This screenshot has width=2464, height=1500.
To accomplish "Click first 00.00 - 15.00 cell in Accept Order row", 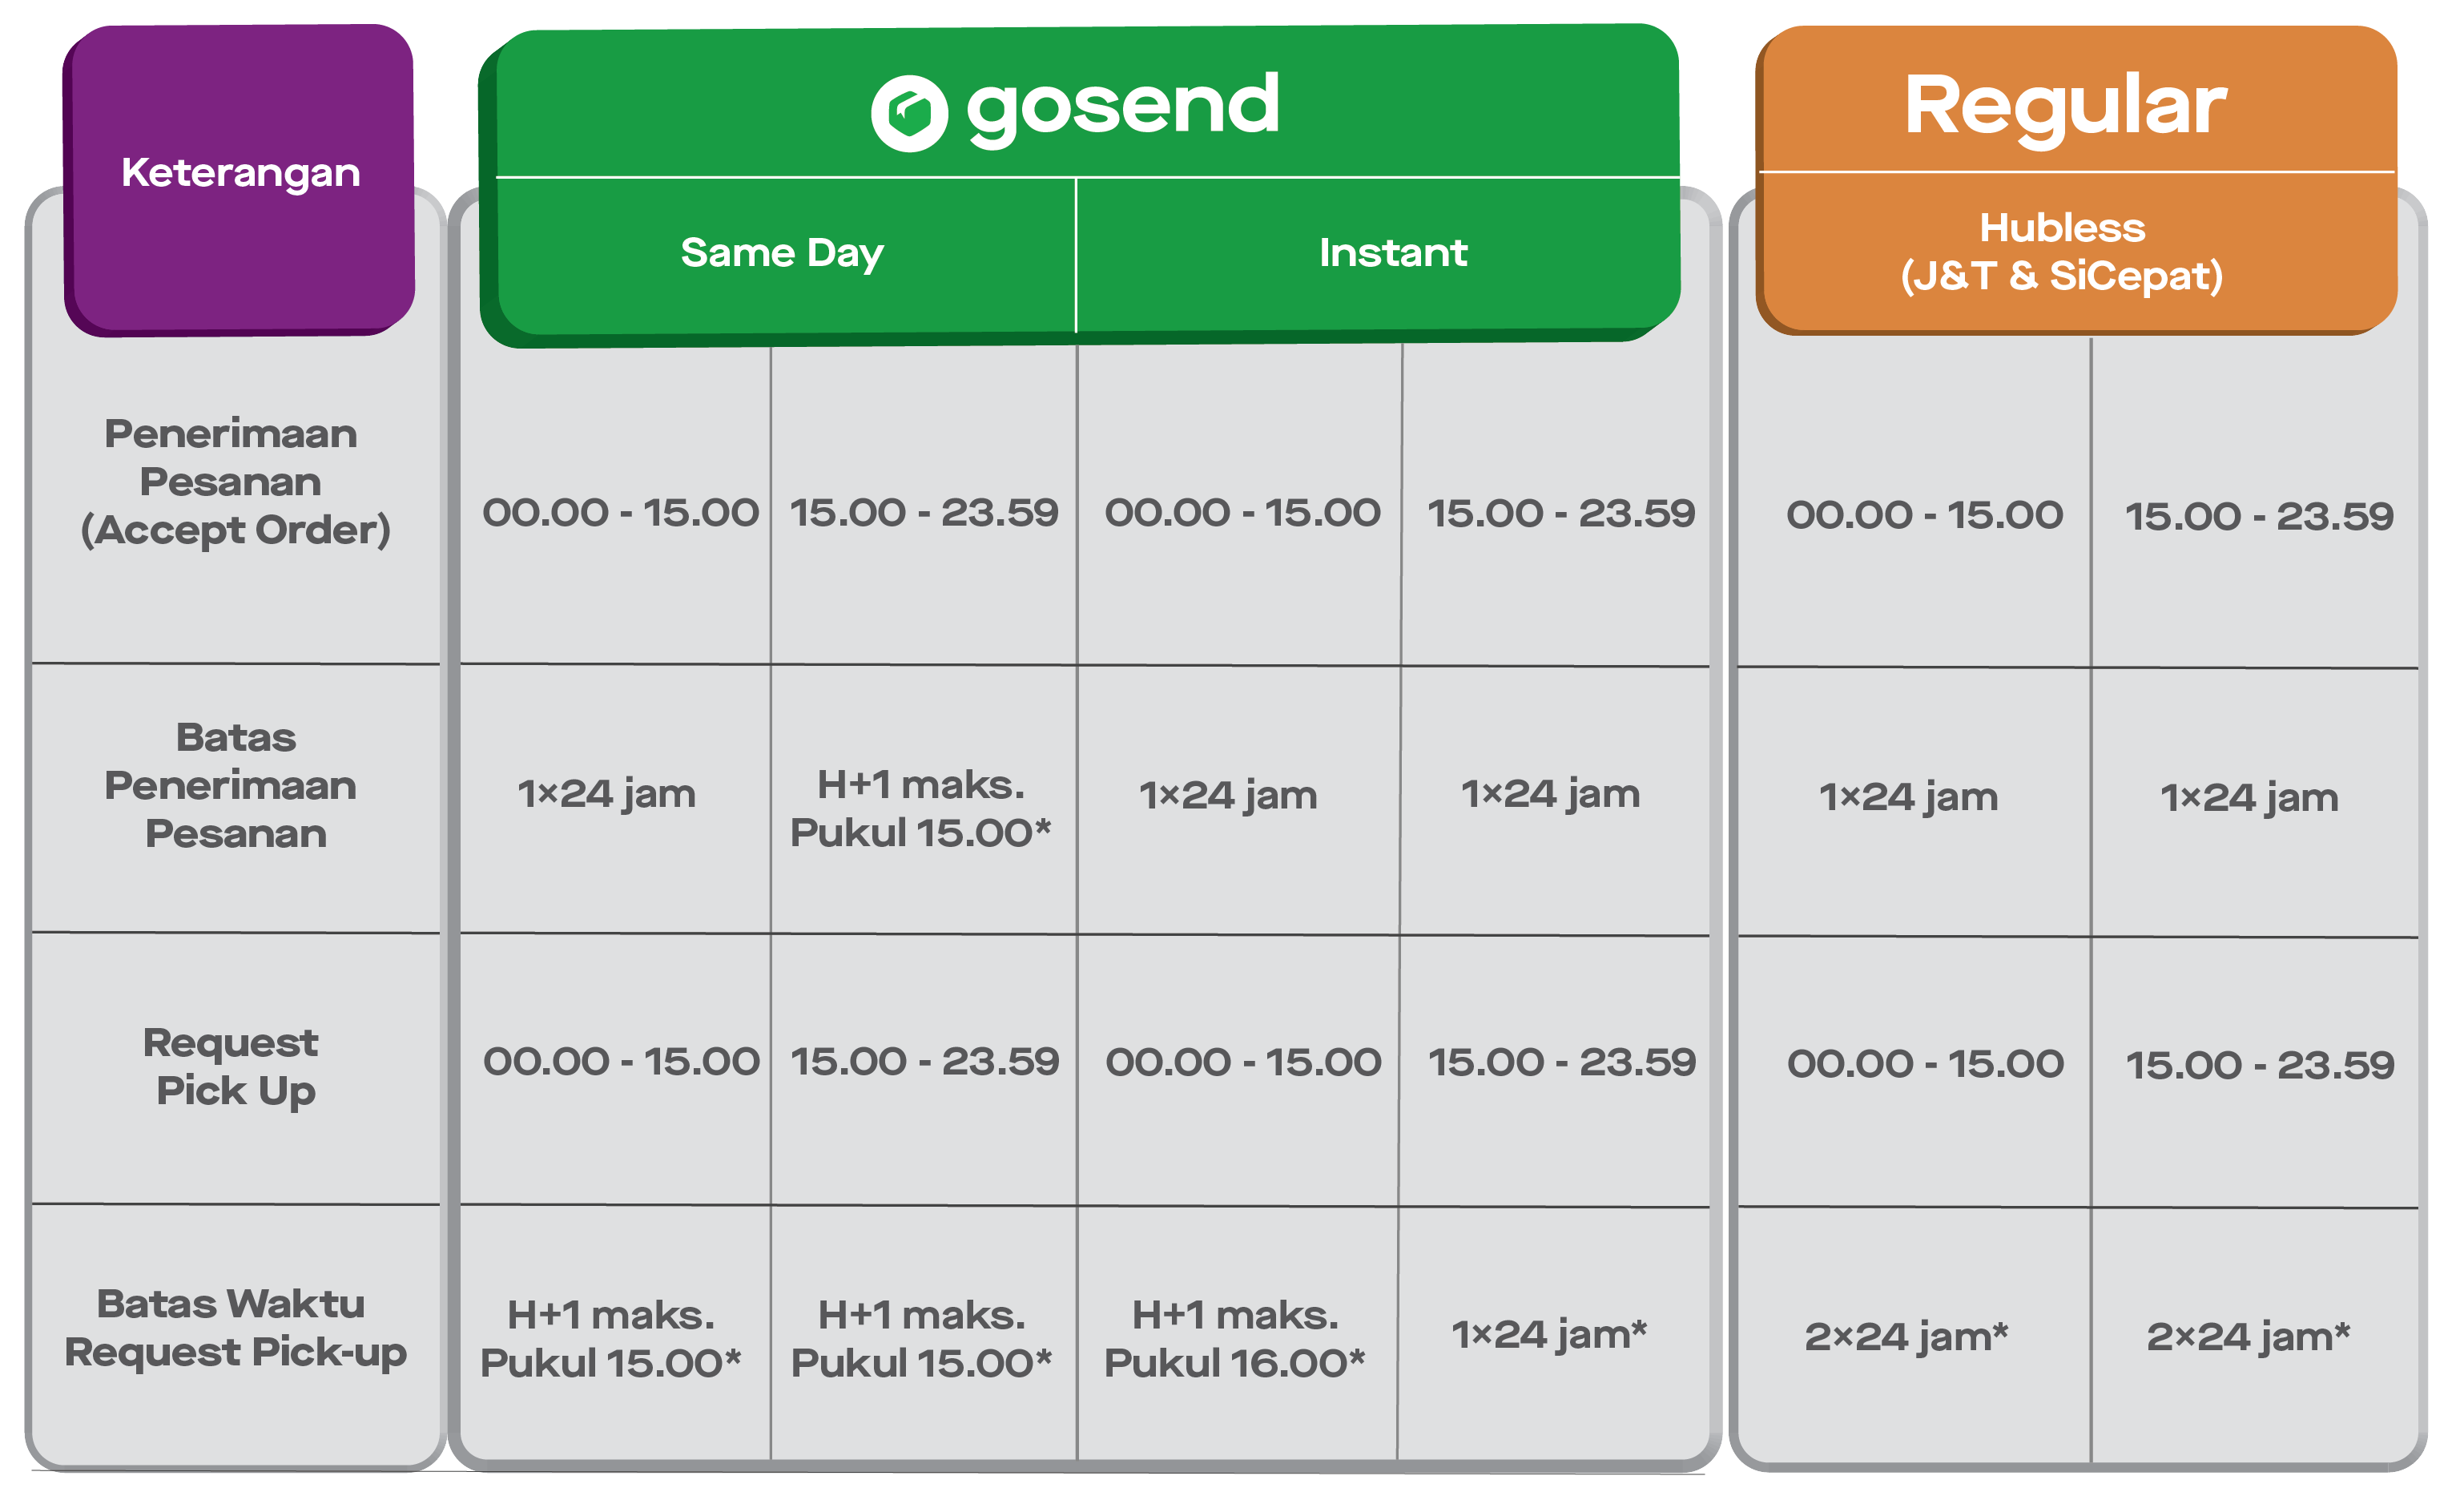I will coord(620,513).
